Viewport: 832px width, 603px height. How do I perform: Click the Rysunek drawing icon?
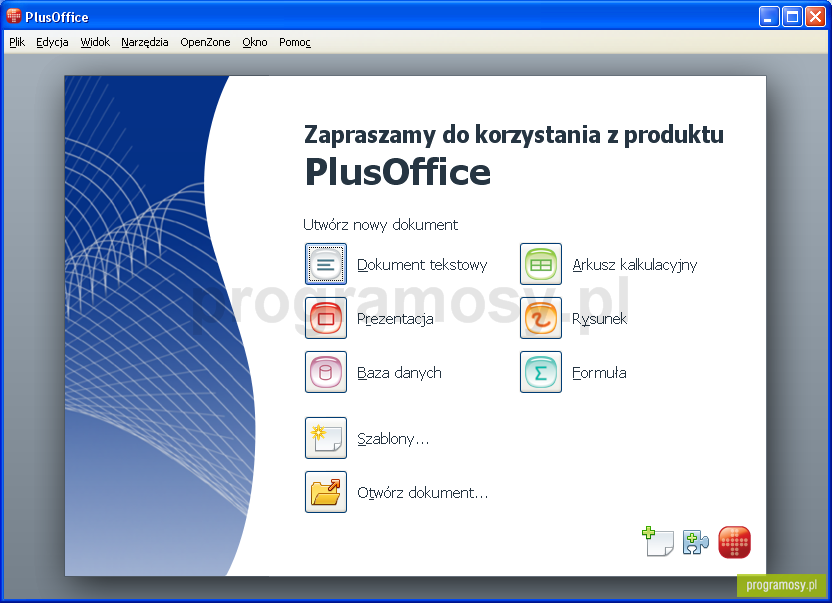(541, 318)
